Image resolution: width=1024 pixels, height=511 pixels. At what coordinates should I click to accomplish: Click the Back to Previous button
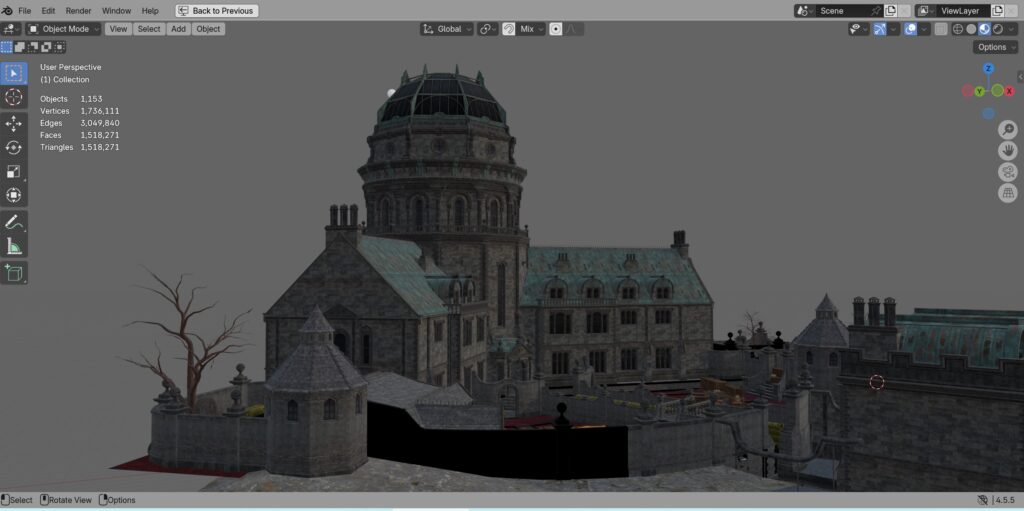click(x=217, y=11)
